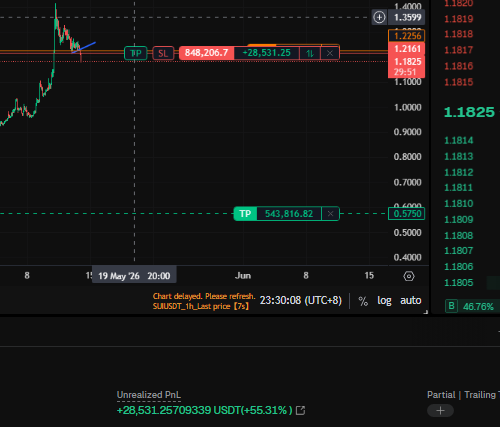Select order book bid price 1.1812
The height and width of the screenshot is (427, 500).
(459, 172)
